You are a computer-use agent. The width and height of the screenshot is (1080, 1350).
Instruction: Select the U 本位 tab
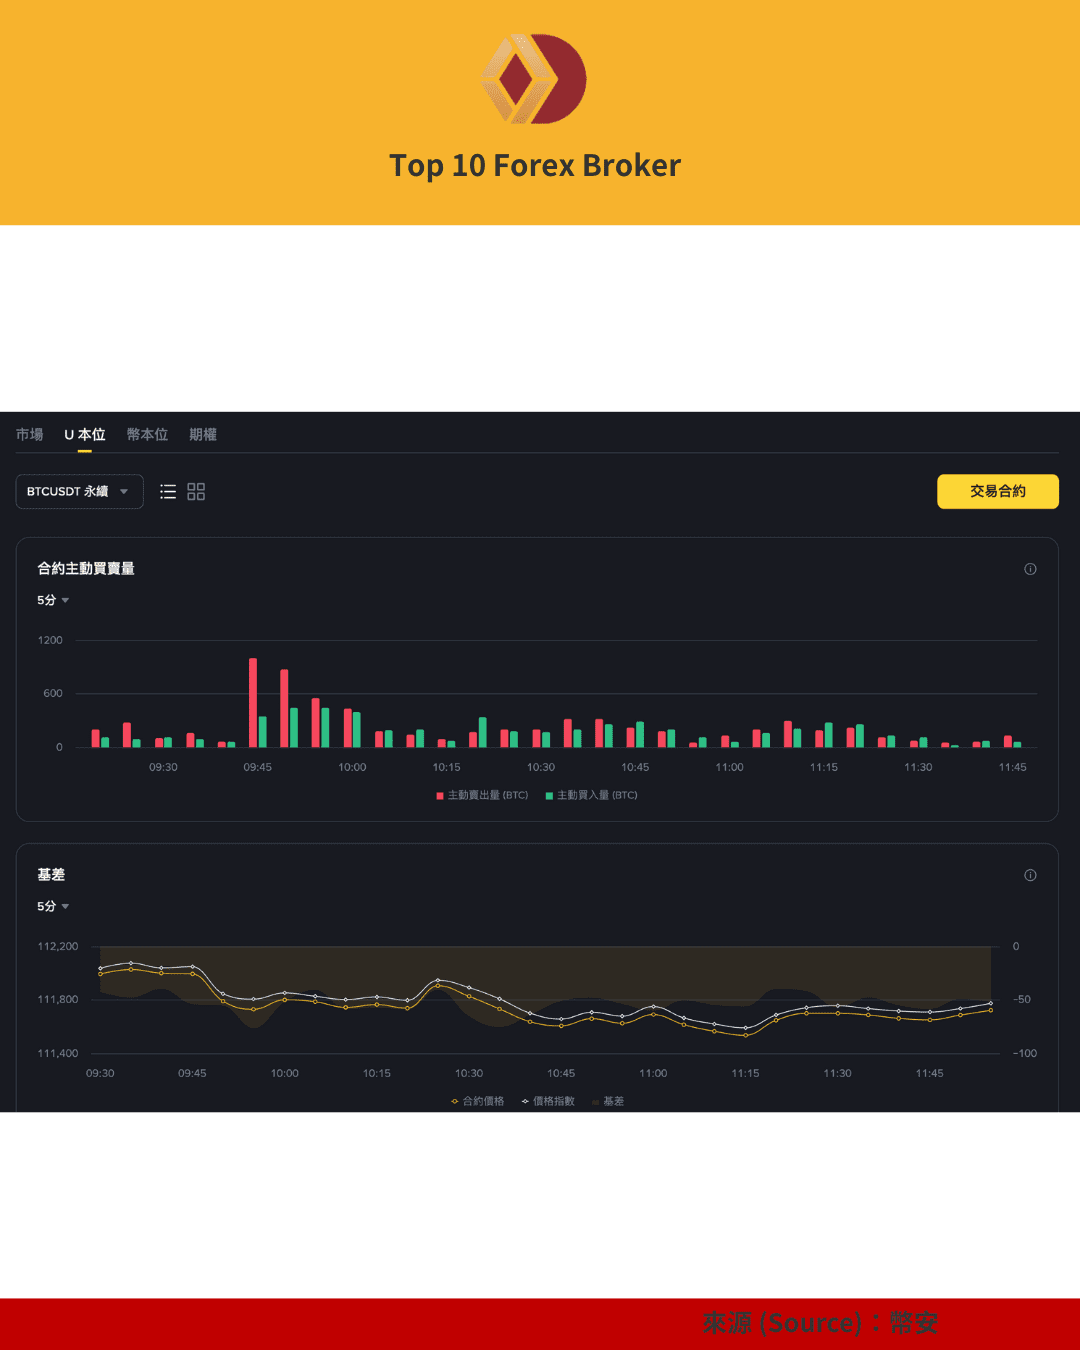click(x=85, y=435)
